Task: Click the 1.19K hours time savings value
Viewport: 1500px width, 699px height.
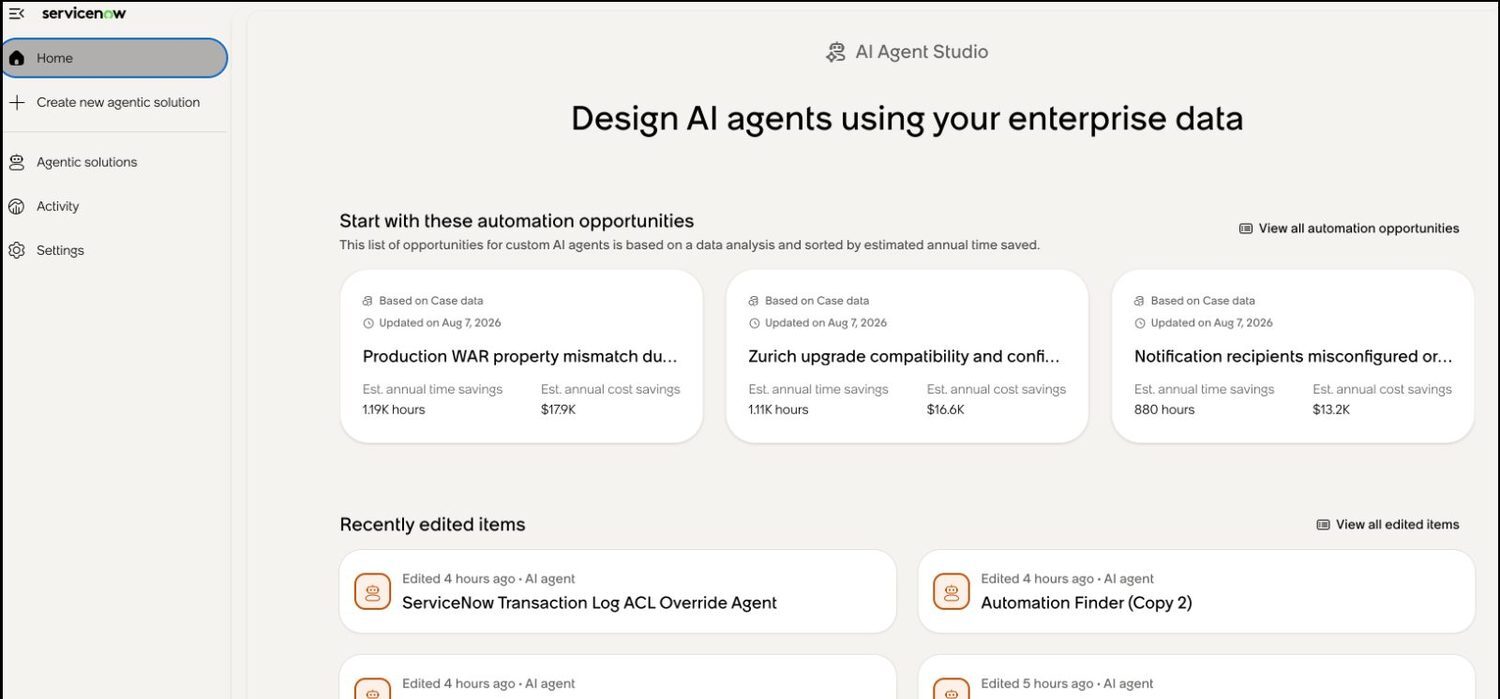Action: (393, 410)
